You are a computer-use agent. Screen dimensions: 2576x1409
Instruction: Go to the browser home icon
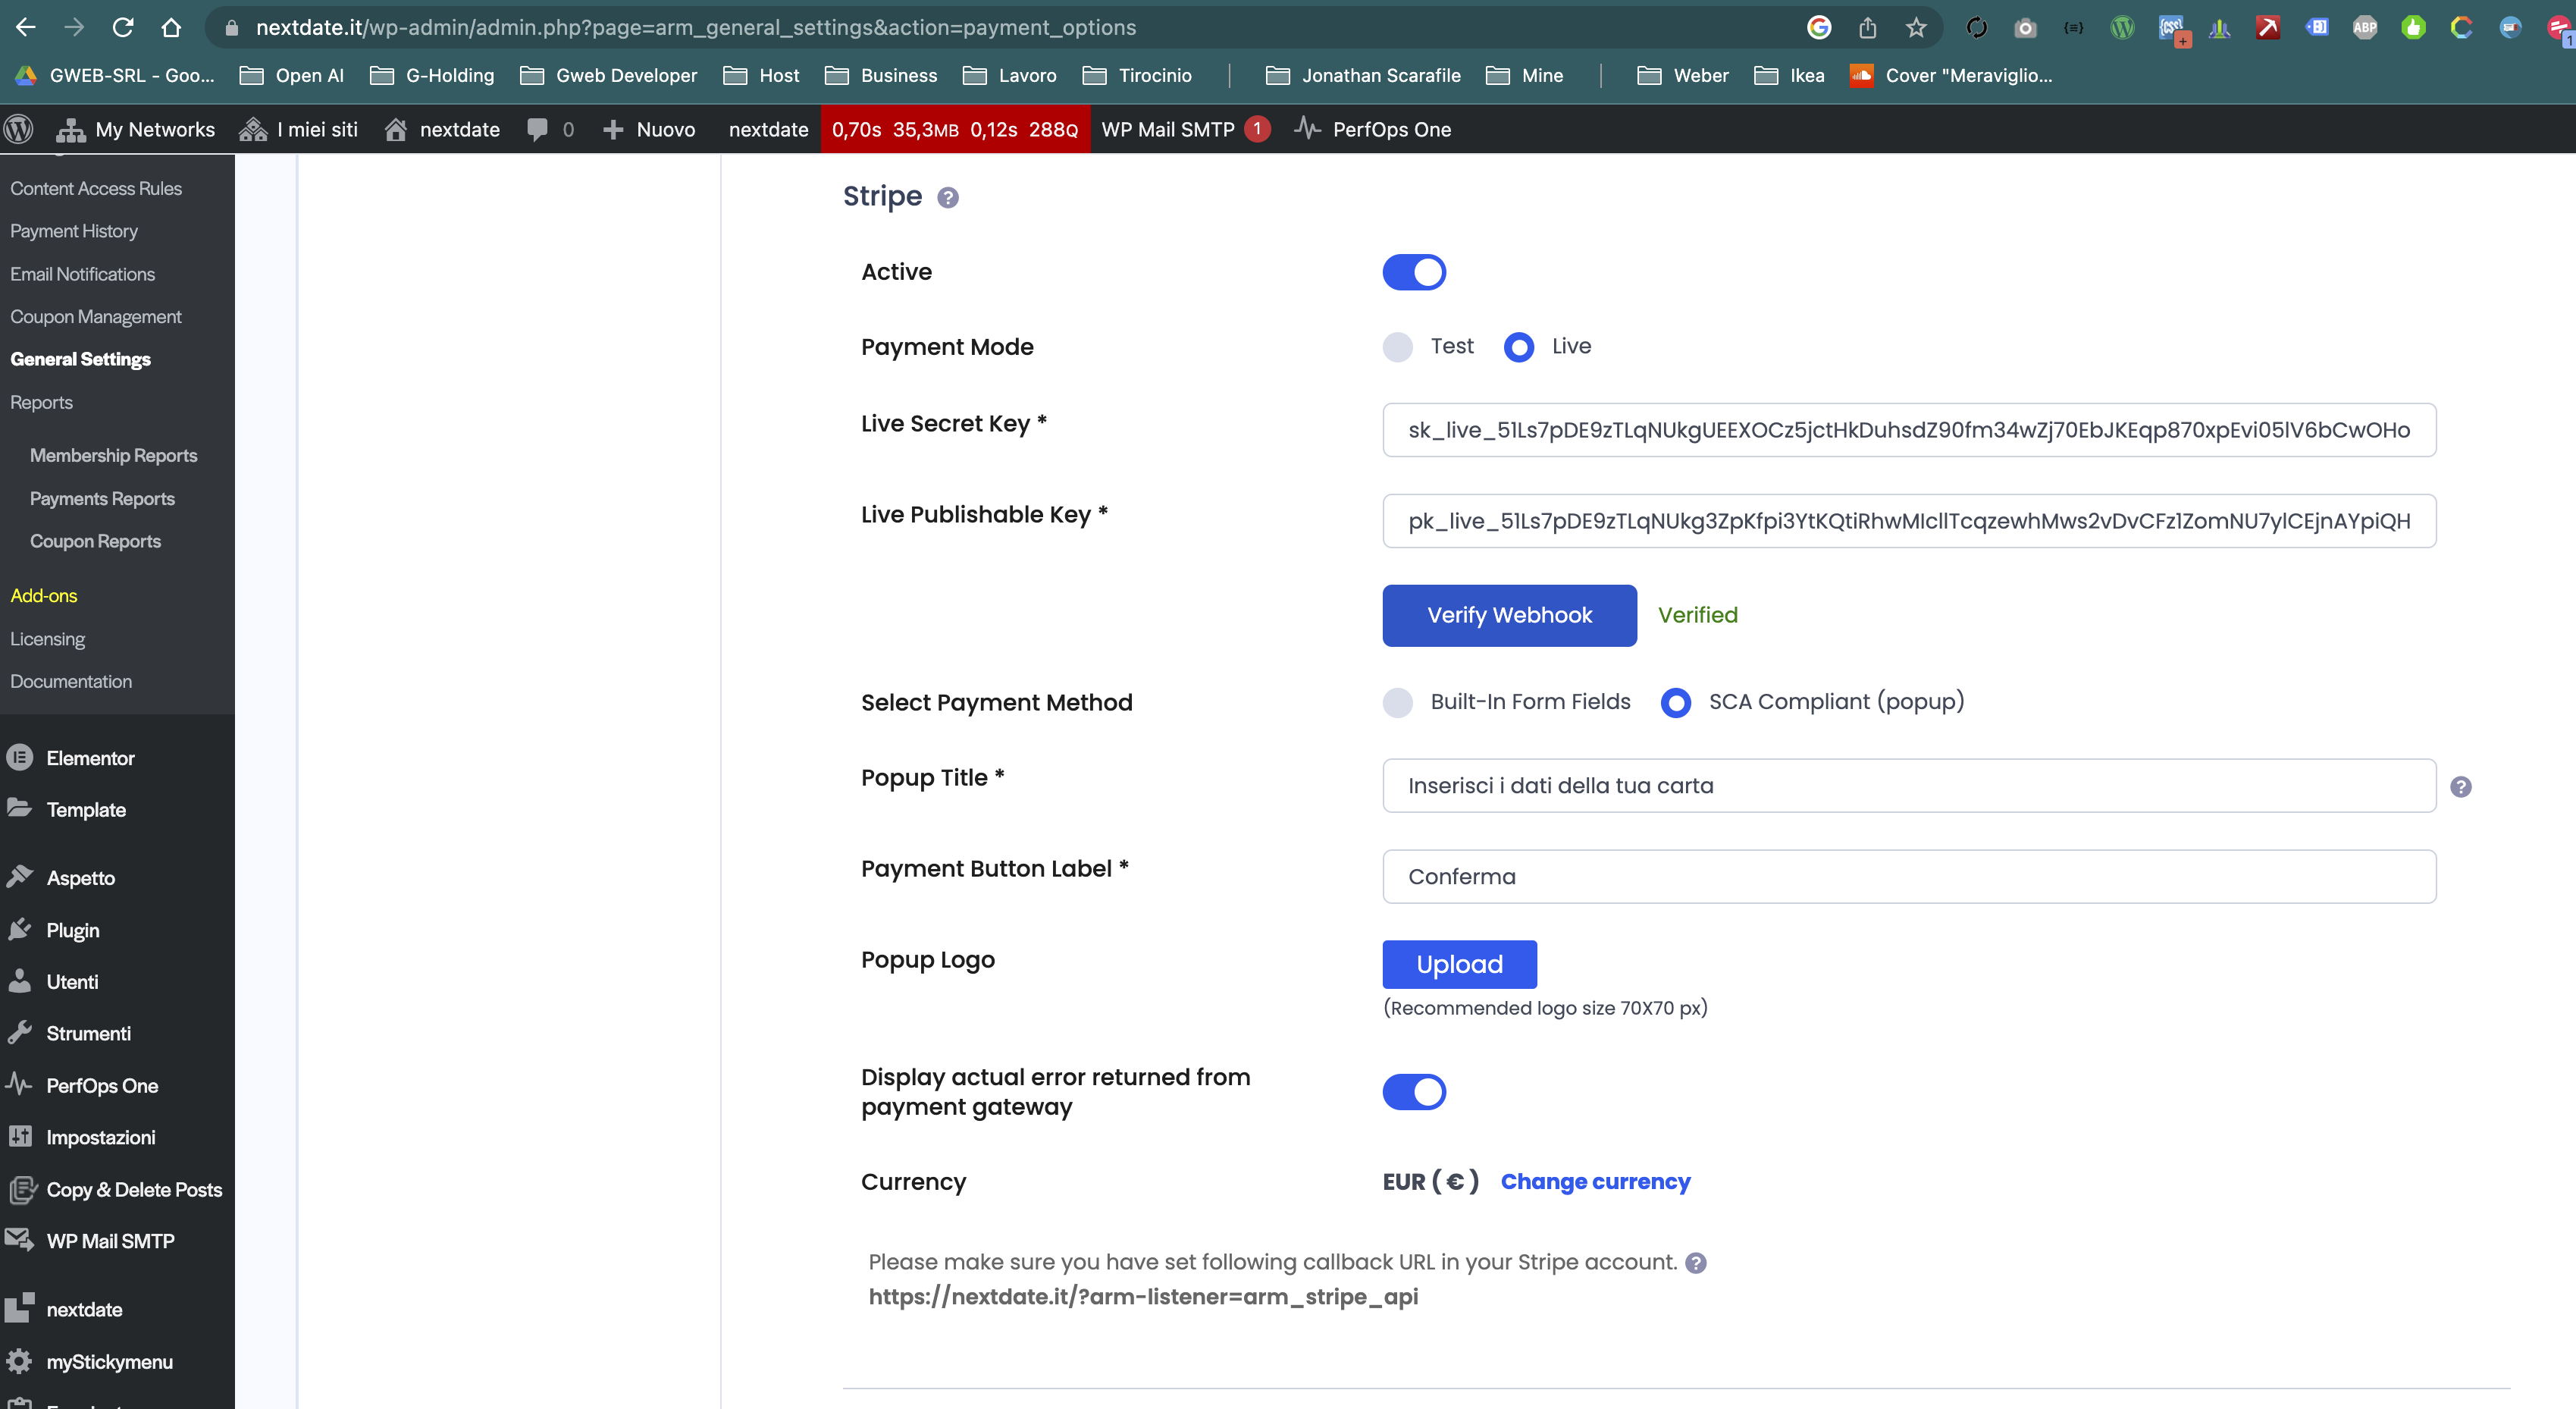click(171, 27)
